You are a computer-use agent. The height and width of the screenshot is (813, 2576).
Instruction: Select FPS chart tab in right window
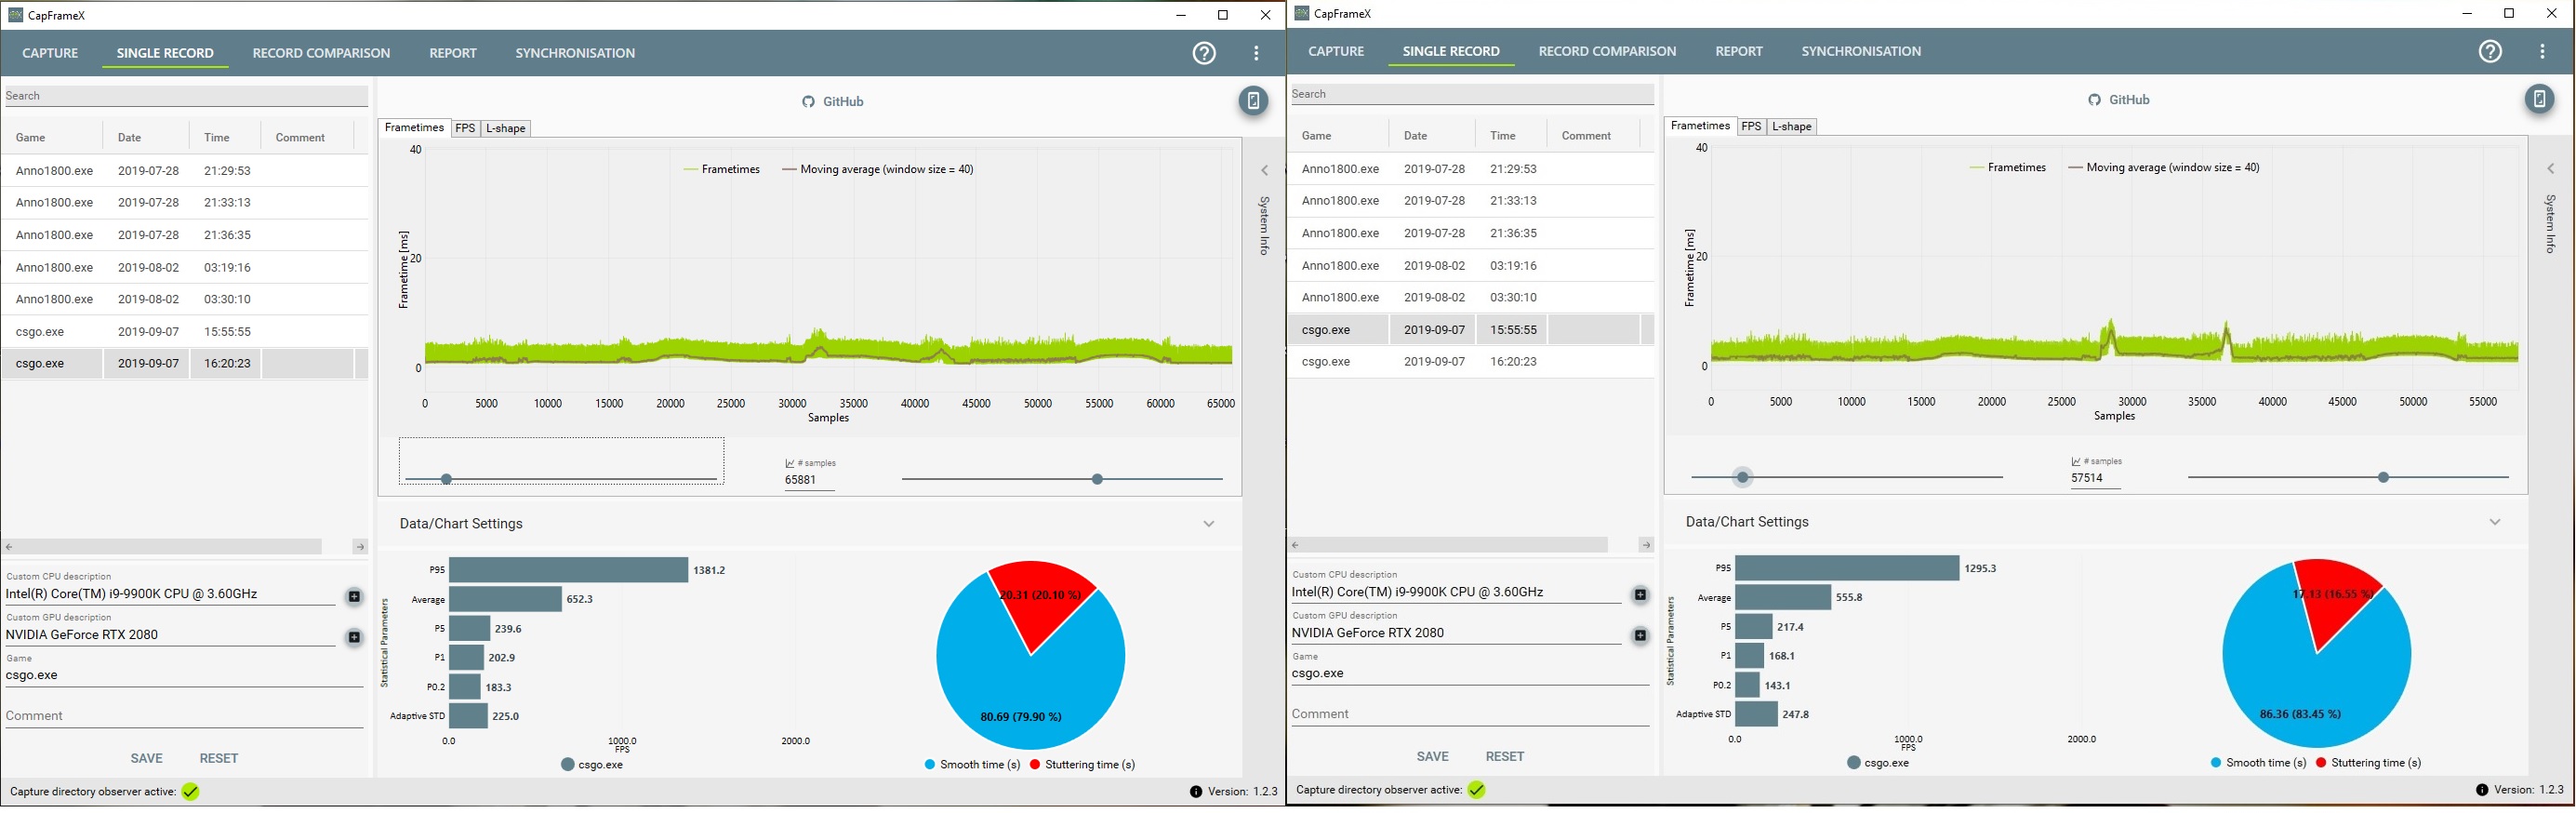(1751, 126)
